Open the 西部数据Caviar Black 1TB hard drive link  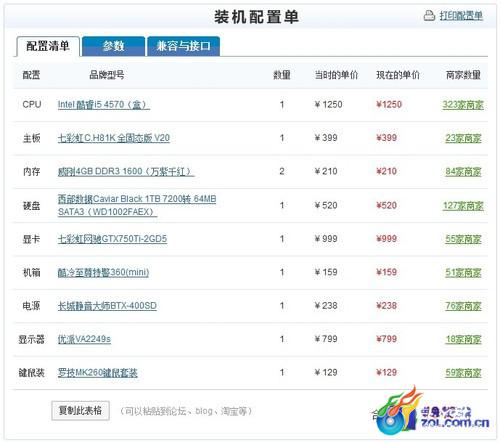137,205
